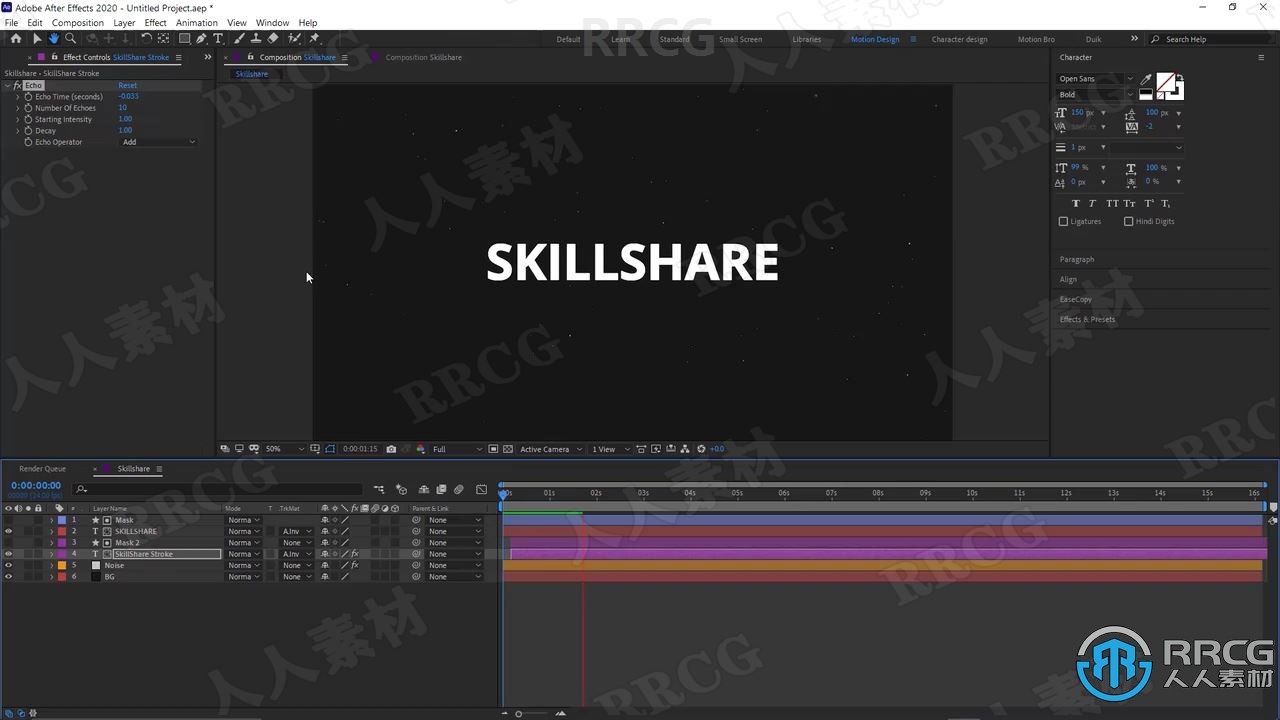Pick the Zoom magnifier tool
Image resolution: width=1280 pixels, height=720 pixels.
click(x=70, y=39)
